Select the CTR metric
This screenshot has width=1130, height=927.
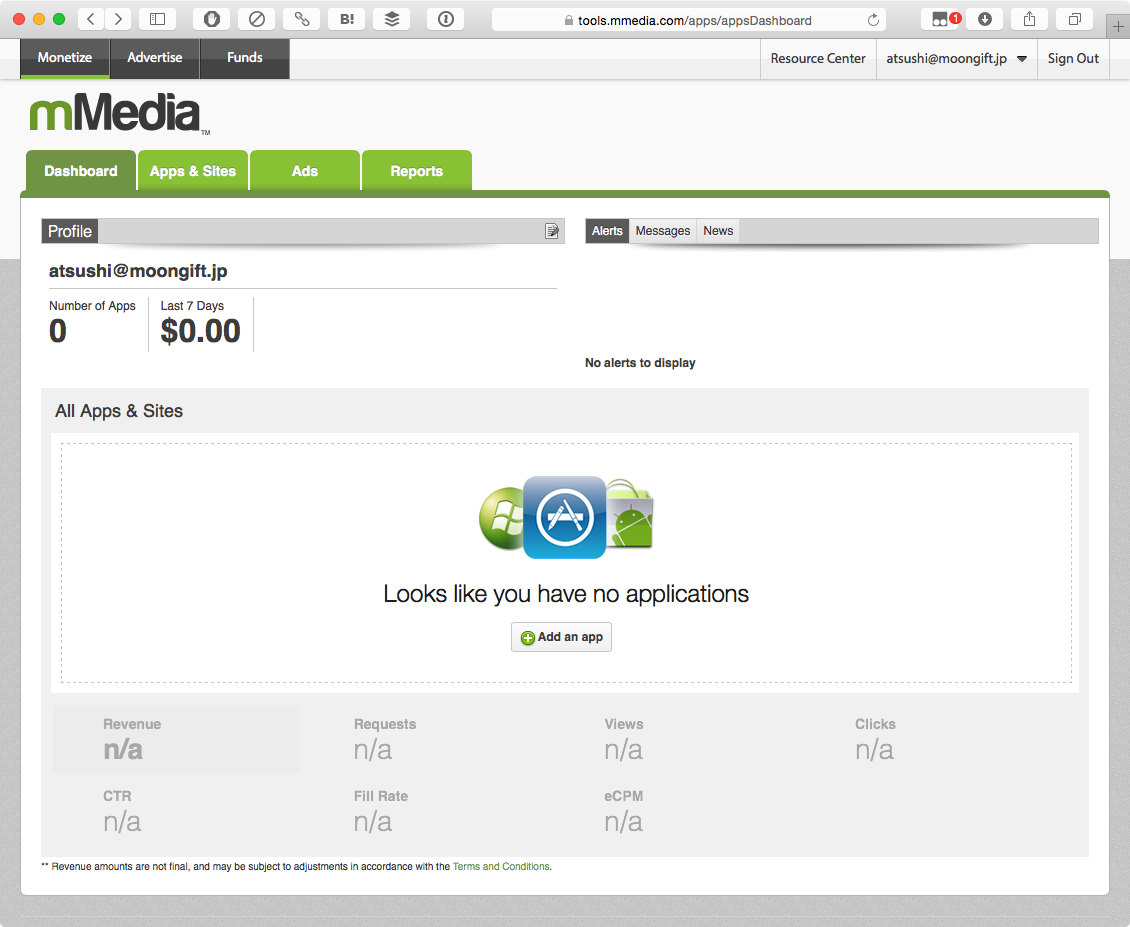click(122, 812)
